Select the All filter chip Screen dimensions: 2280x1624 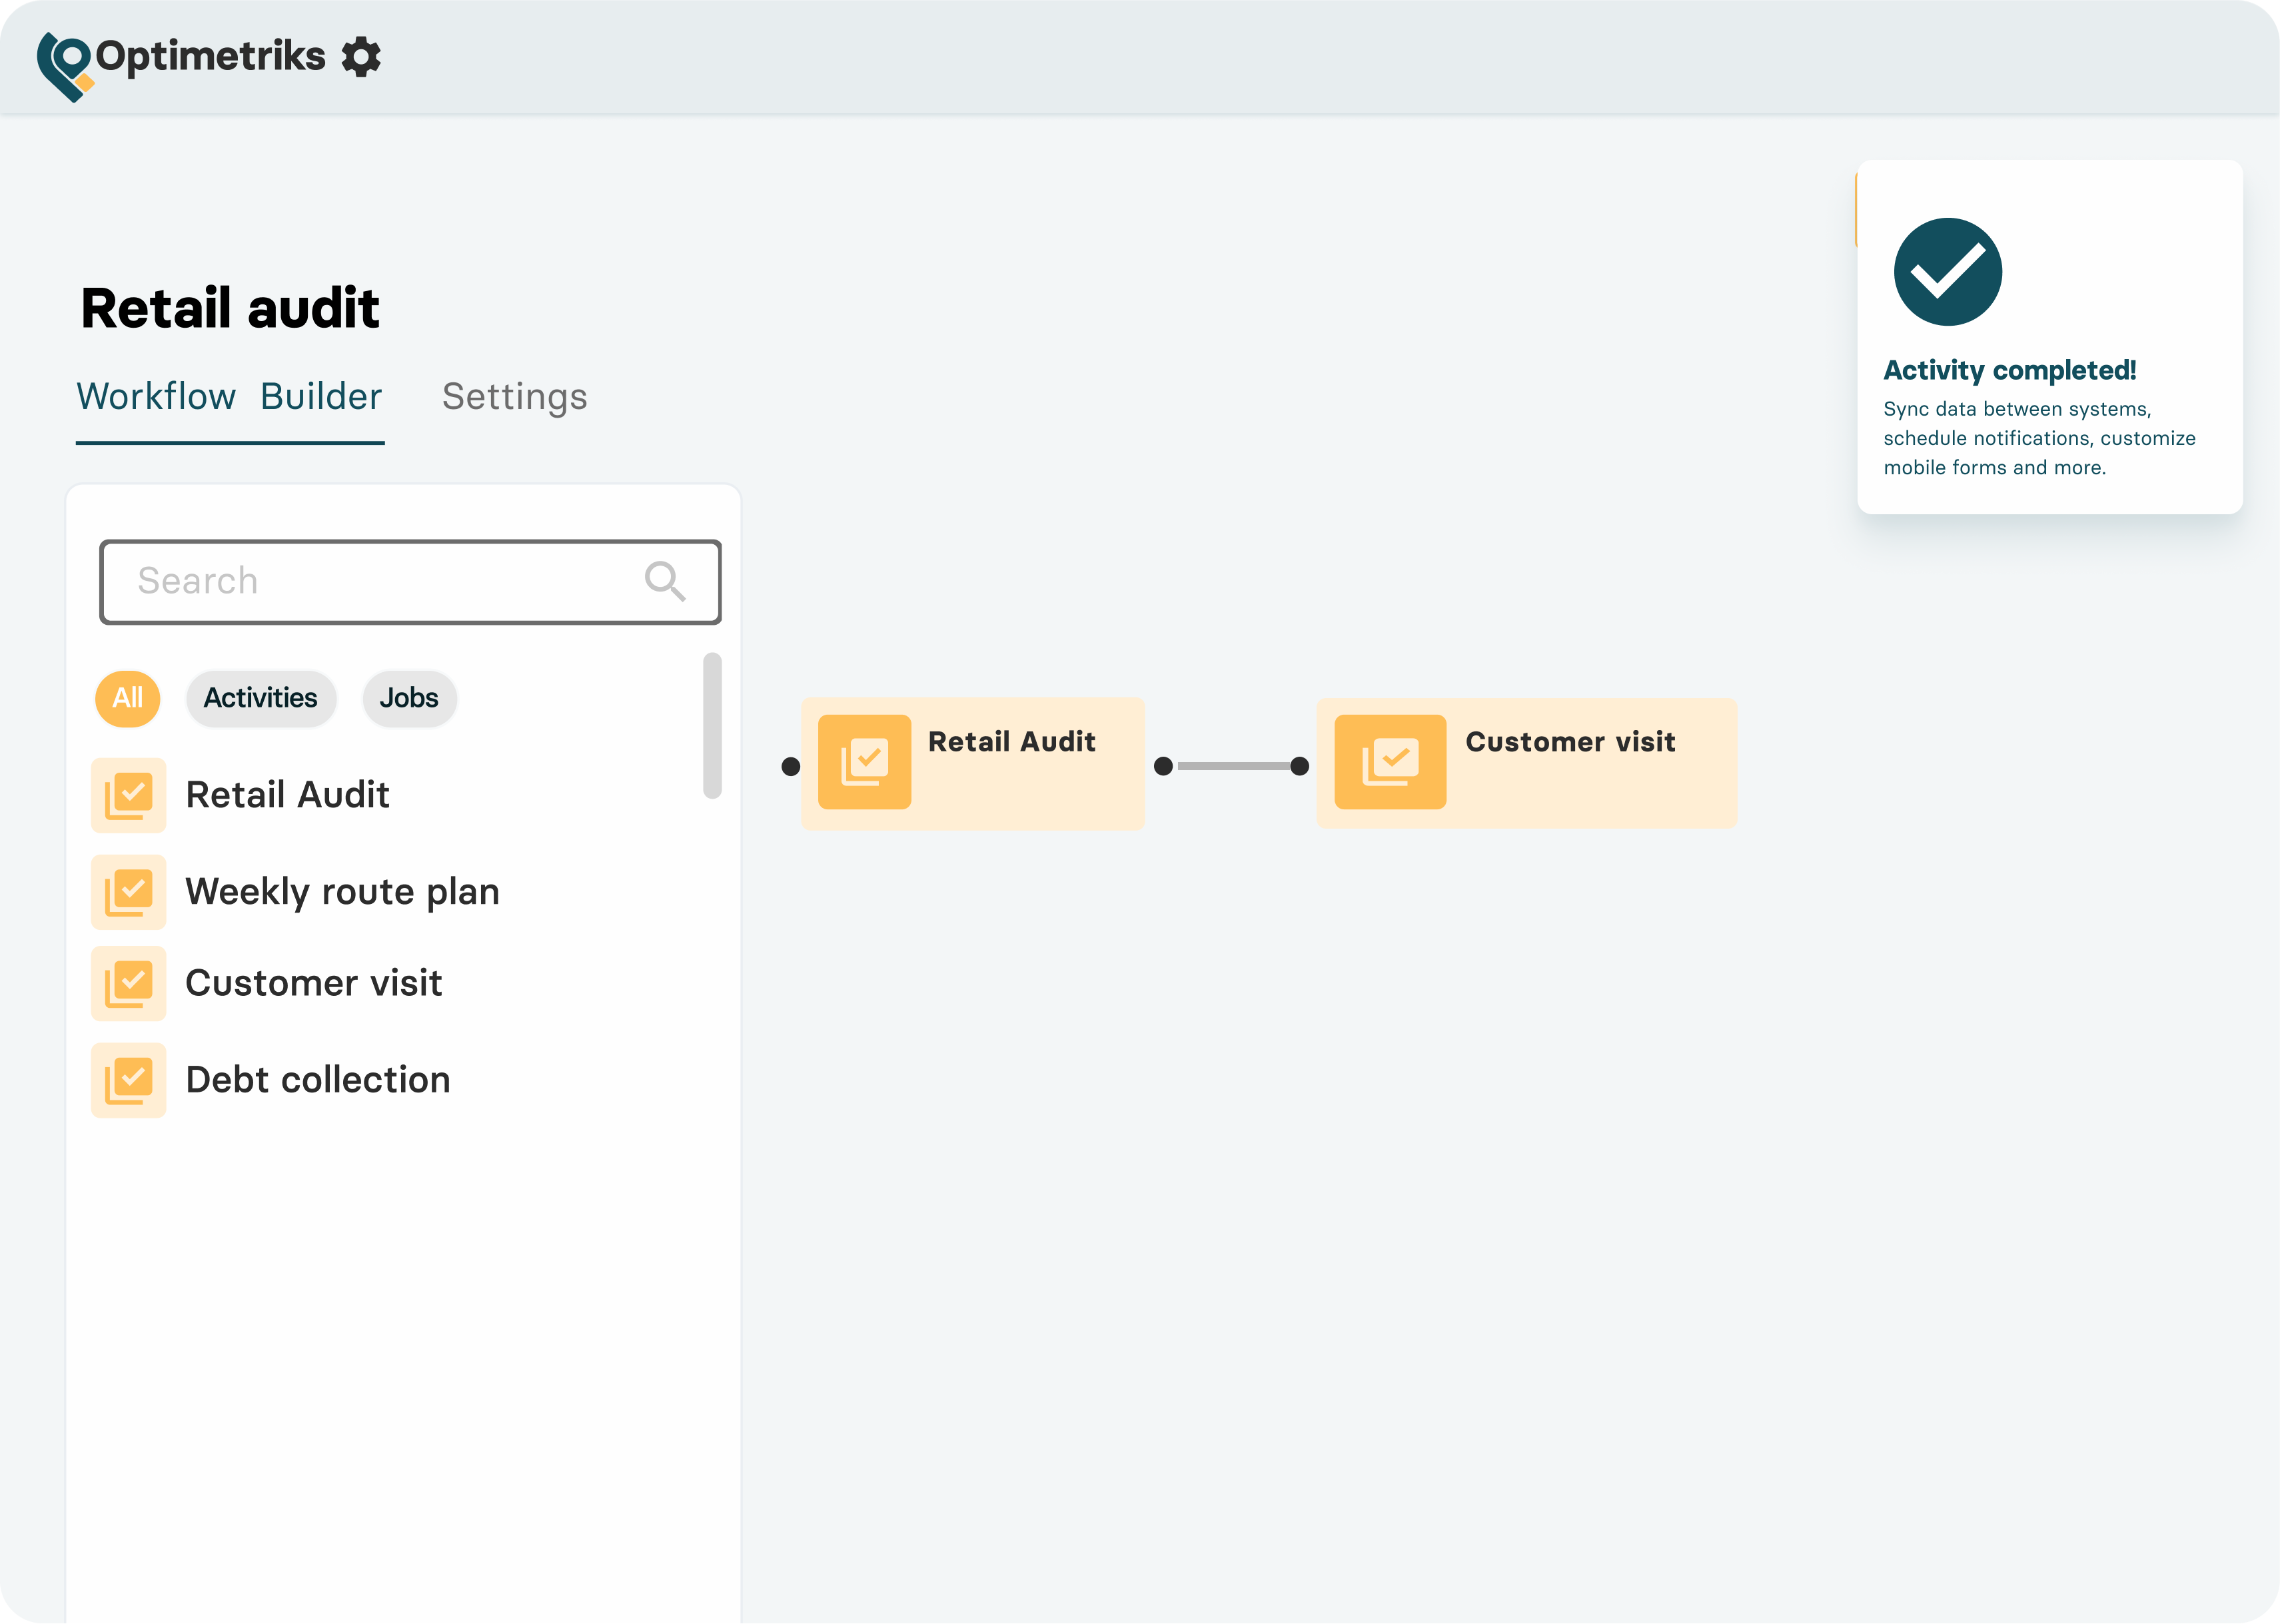pyautogui.click(x=128, y=698)
